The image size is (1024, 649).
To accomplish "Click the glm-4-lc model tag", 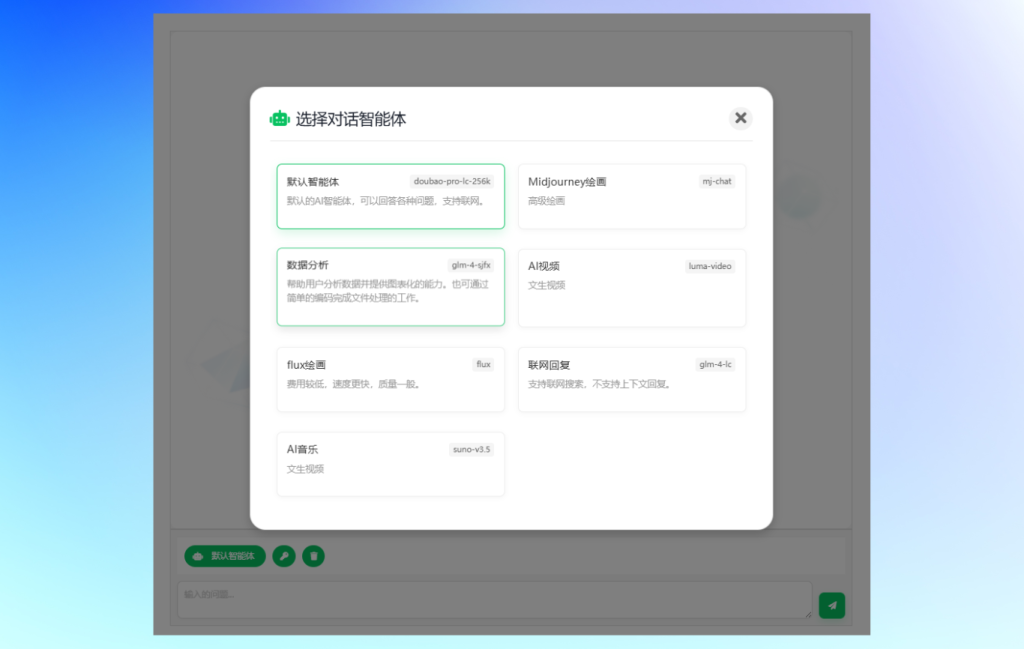I will (x=715, y=364).
